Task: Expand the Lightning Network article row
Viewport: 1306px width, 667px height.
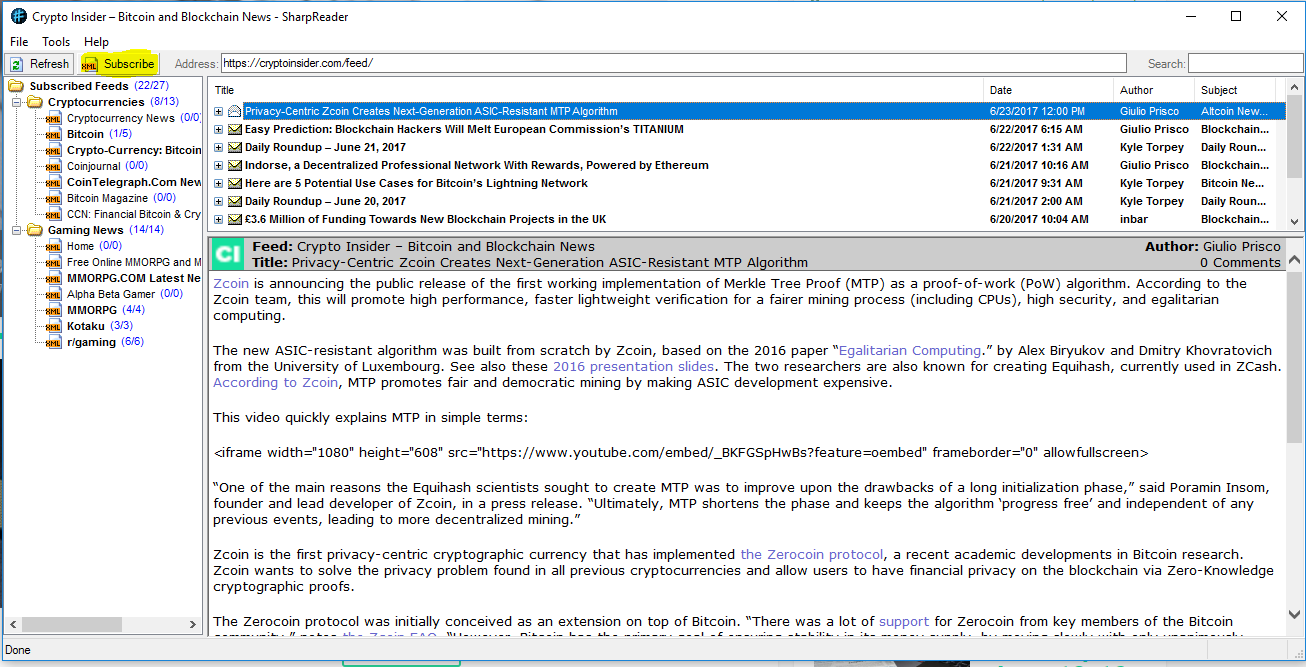Action: [x=219, y=183]
